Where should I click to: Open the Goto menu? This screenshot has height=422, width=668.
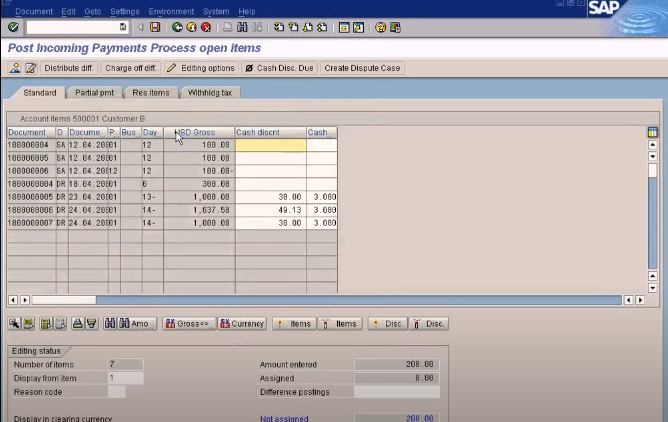[x=92, y=11]
